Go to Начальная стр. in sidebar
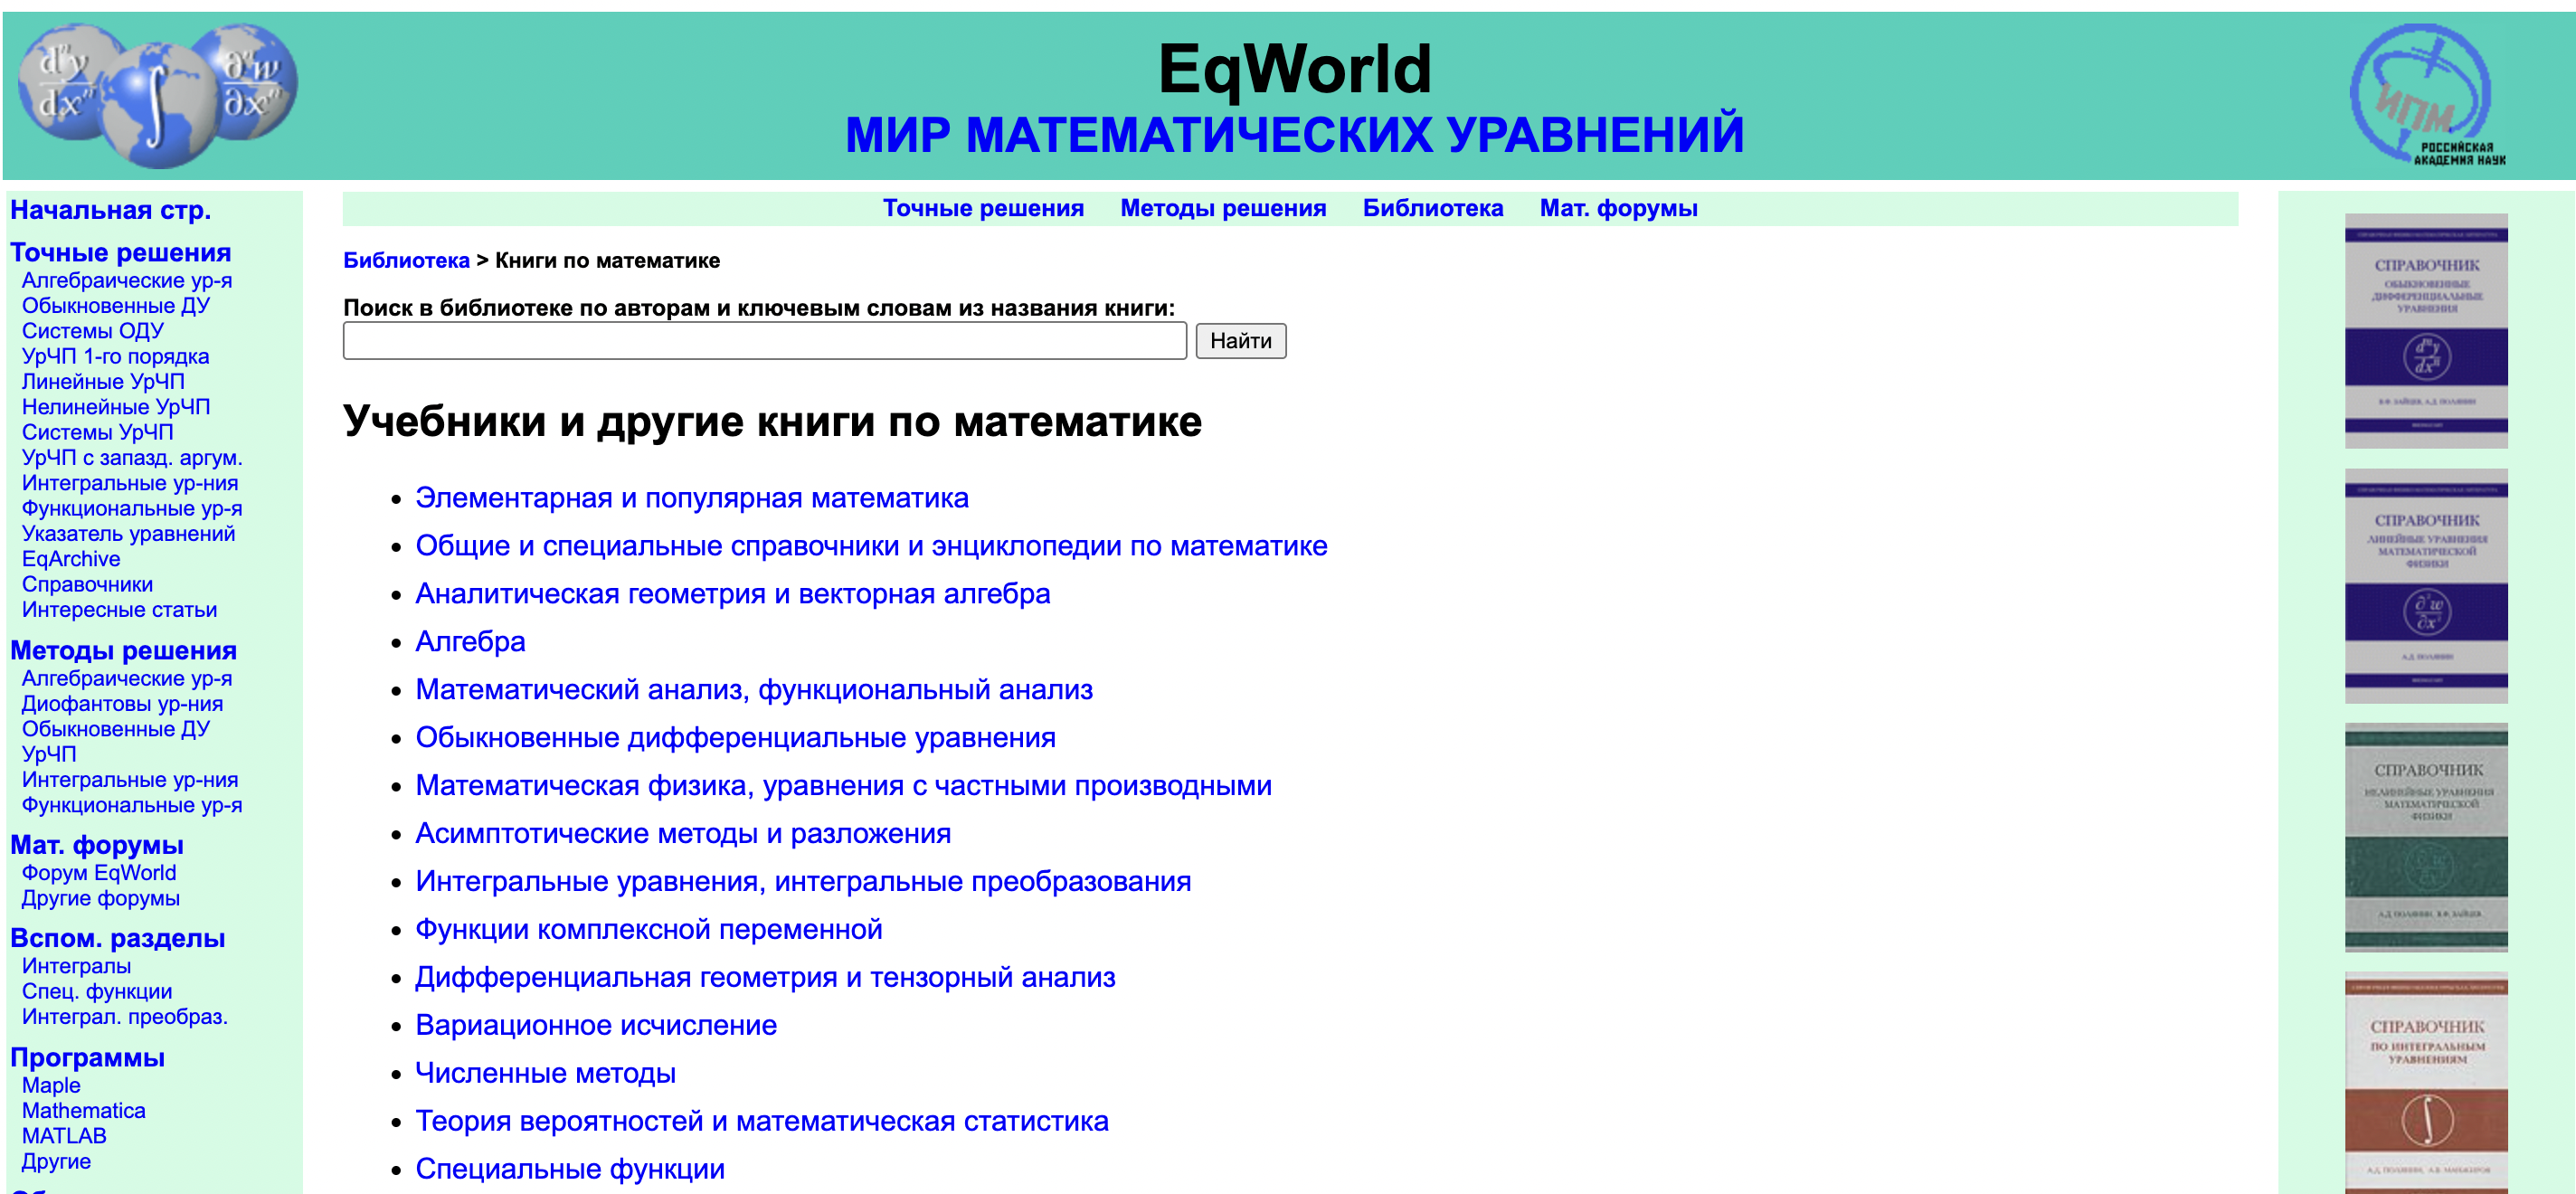Screen dimensions: 2576x1194 111,210
